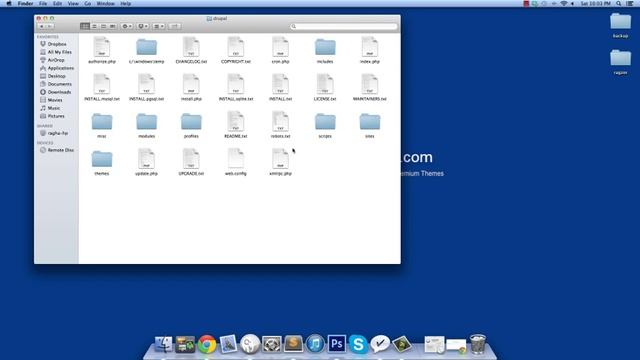The height and width of the screenshot is (360, 640).
Task: Switch Finder to Cover Flow view
Action: click(x=113, y=26)
